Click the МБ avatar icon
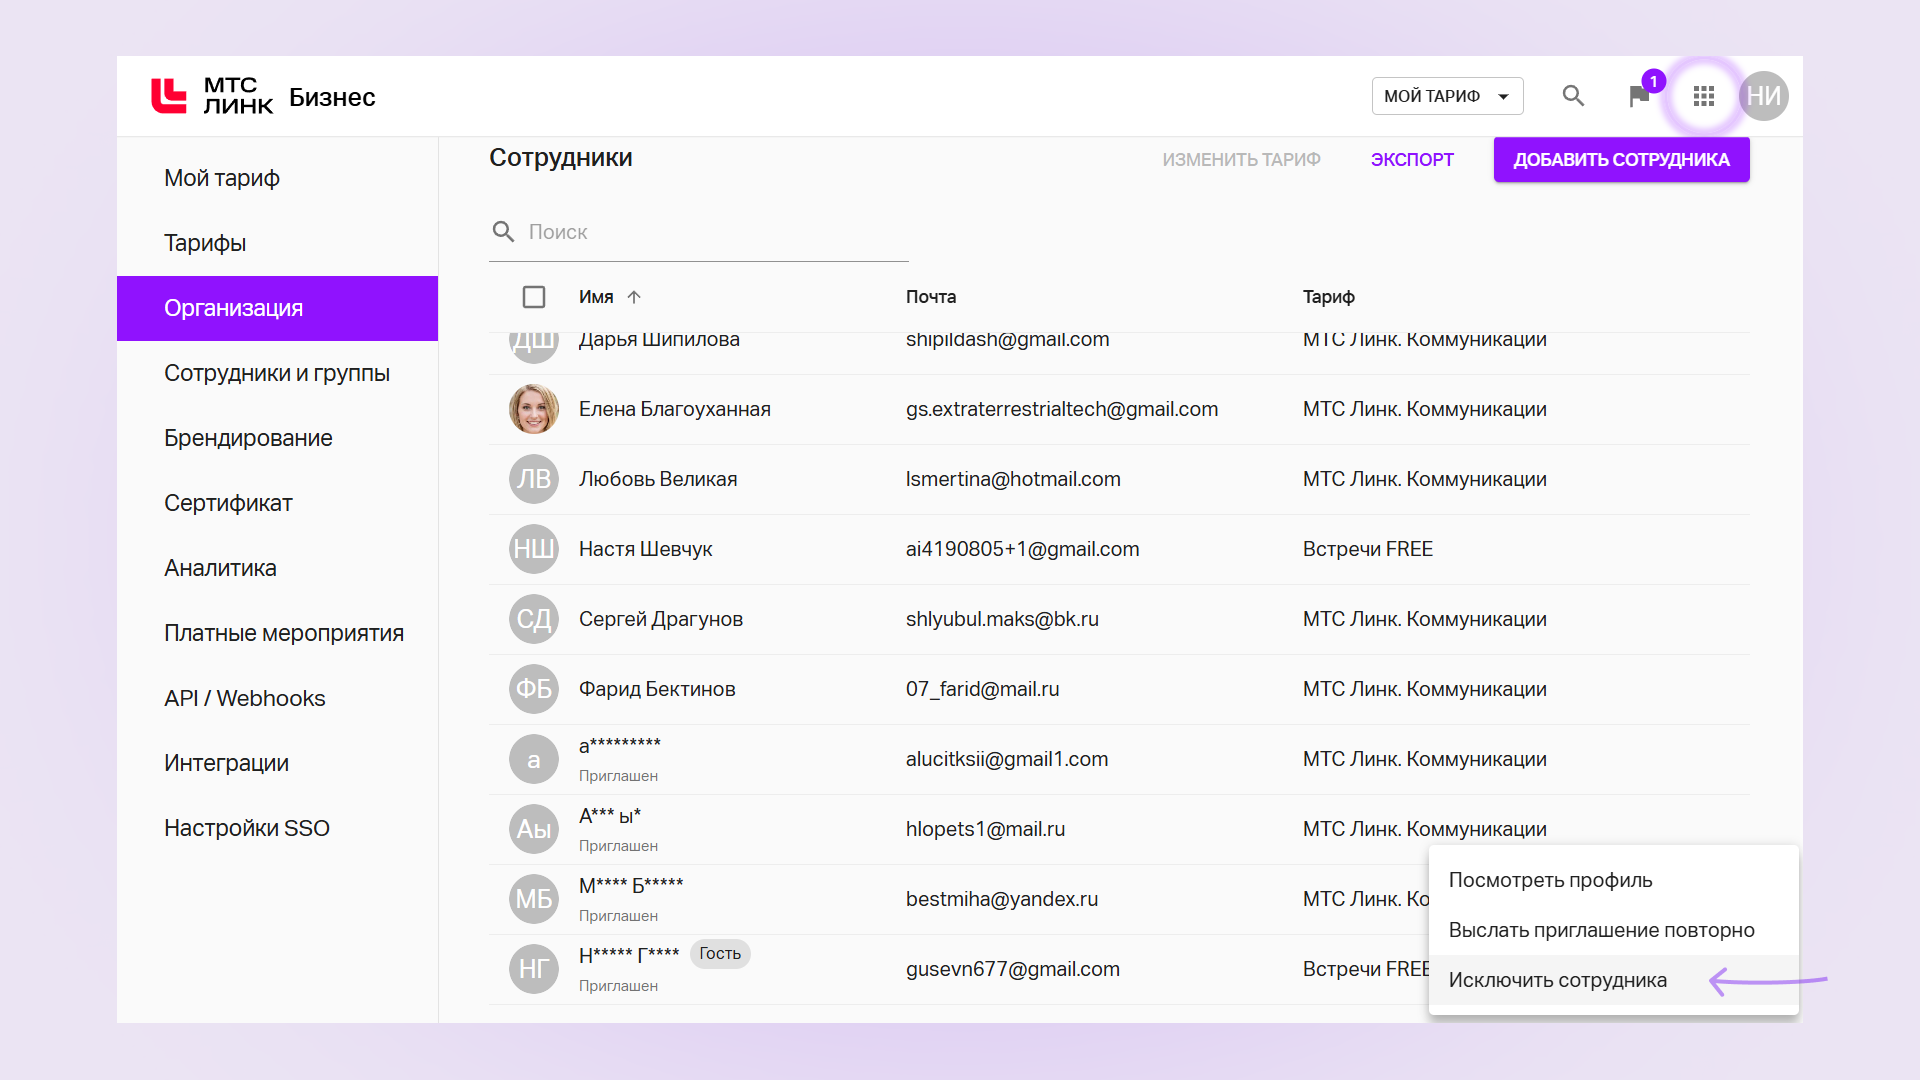 (x=534, y=899)
